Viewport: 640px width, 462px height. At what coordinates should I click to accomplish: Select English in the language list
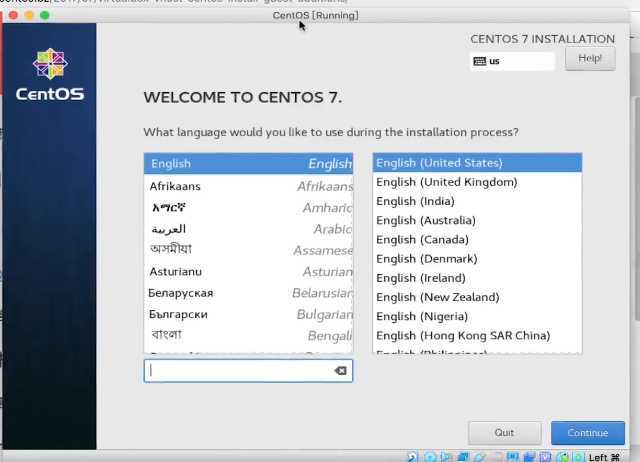pos(248,164)
